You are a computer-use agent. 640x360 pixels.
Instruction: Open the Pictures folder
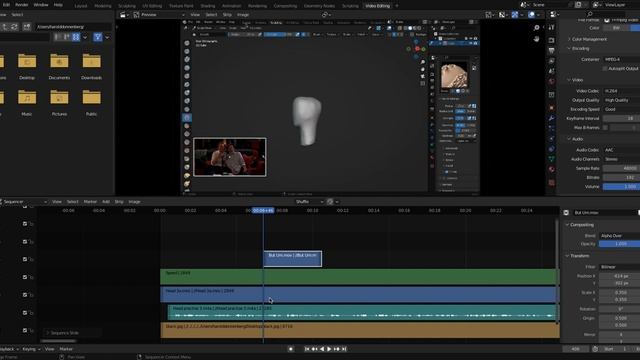(59, 103)
